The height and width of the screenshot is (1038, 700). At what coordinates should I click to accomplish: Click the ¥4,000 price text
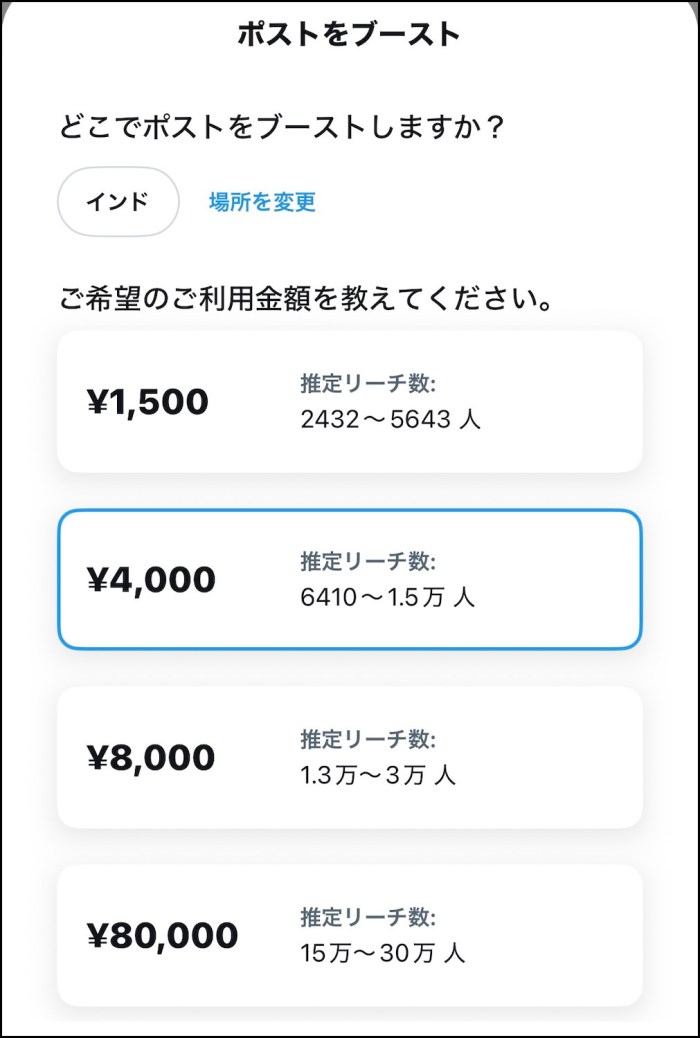(x=151, y=580)
